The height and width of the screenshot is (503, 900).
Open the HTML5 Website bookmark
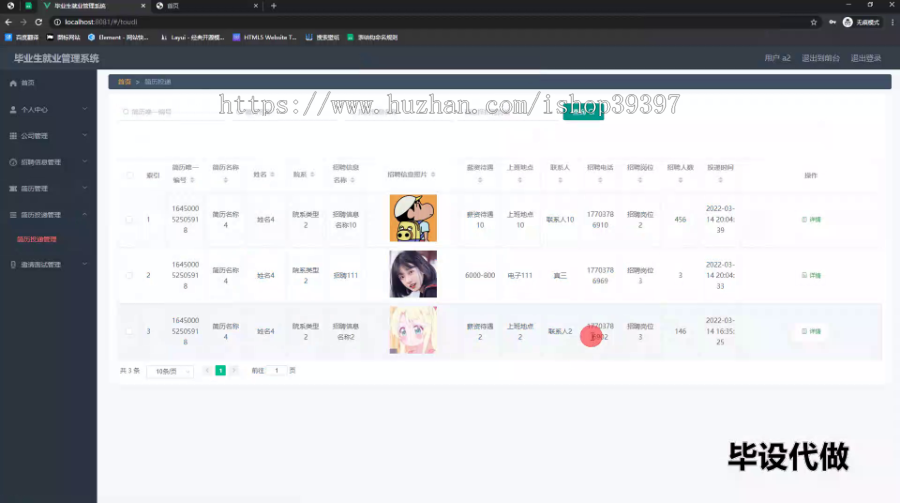[265, 37]
